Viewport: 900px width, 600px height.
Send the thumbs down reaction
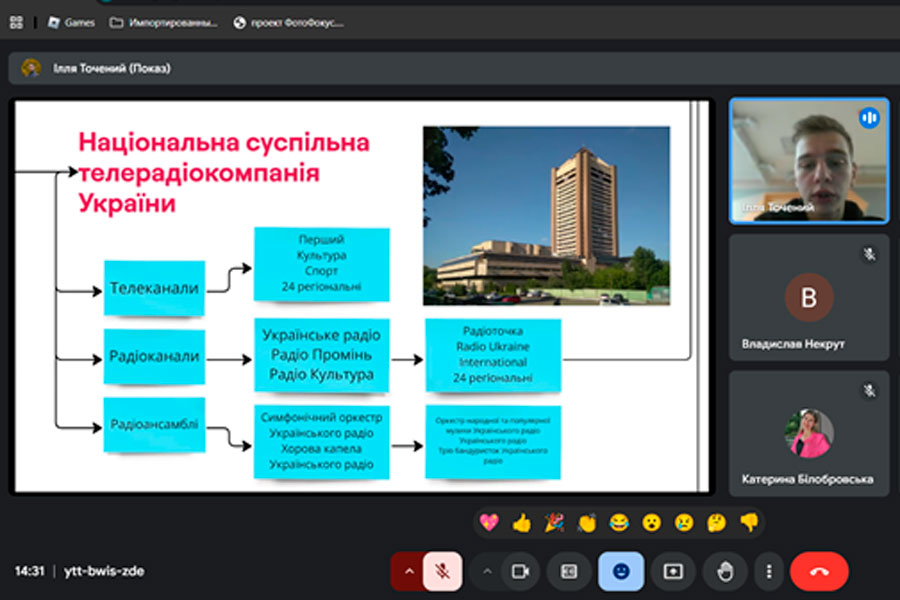[x=749, y=522]
